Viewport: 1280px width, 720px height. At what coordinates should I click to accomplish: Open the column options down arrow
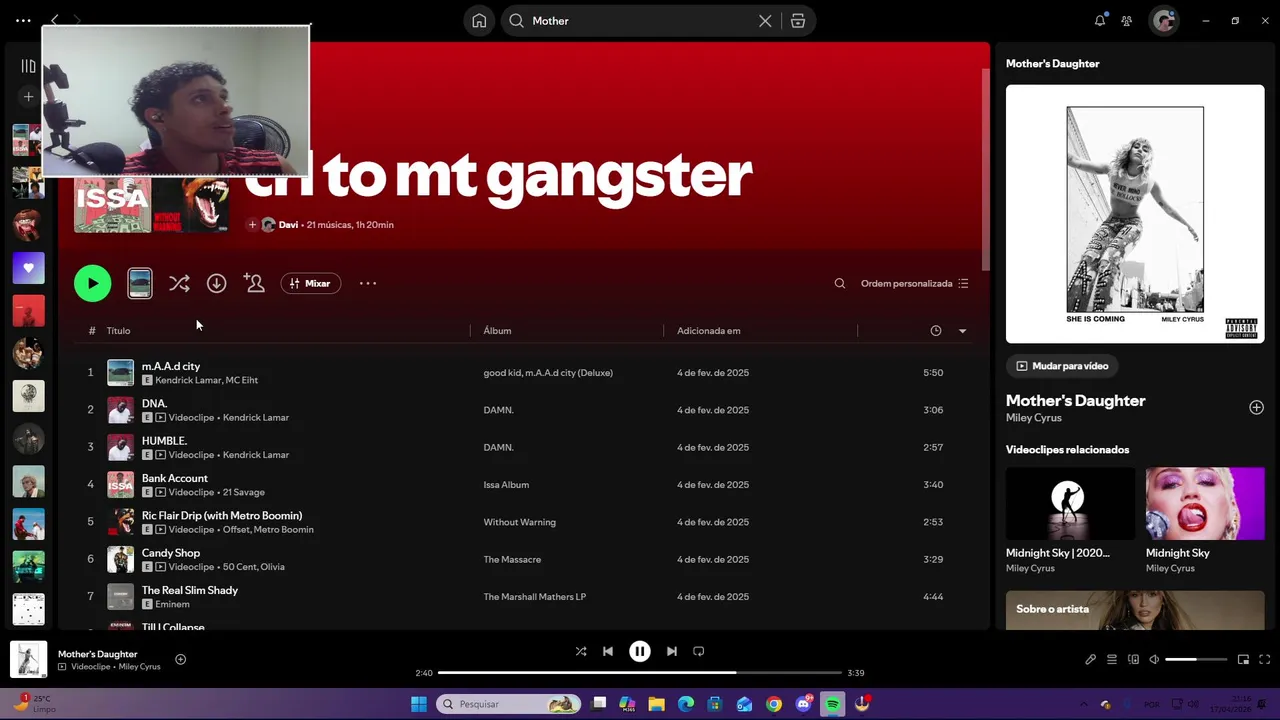click(962, 331)
